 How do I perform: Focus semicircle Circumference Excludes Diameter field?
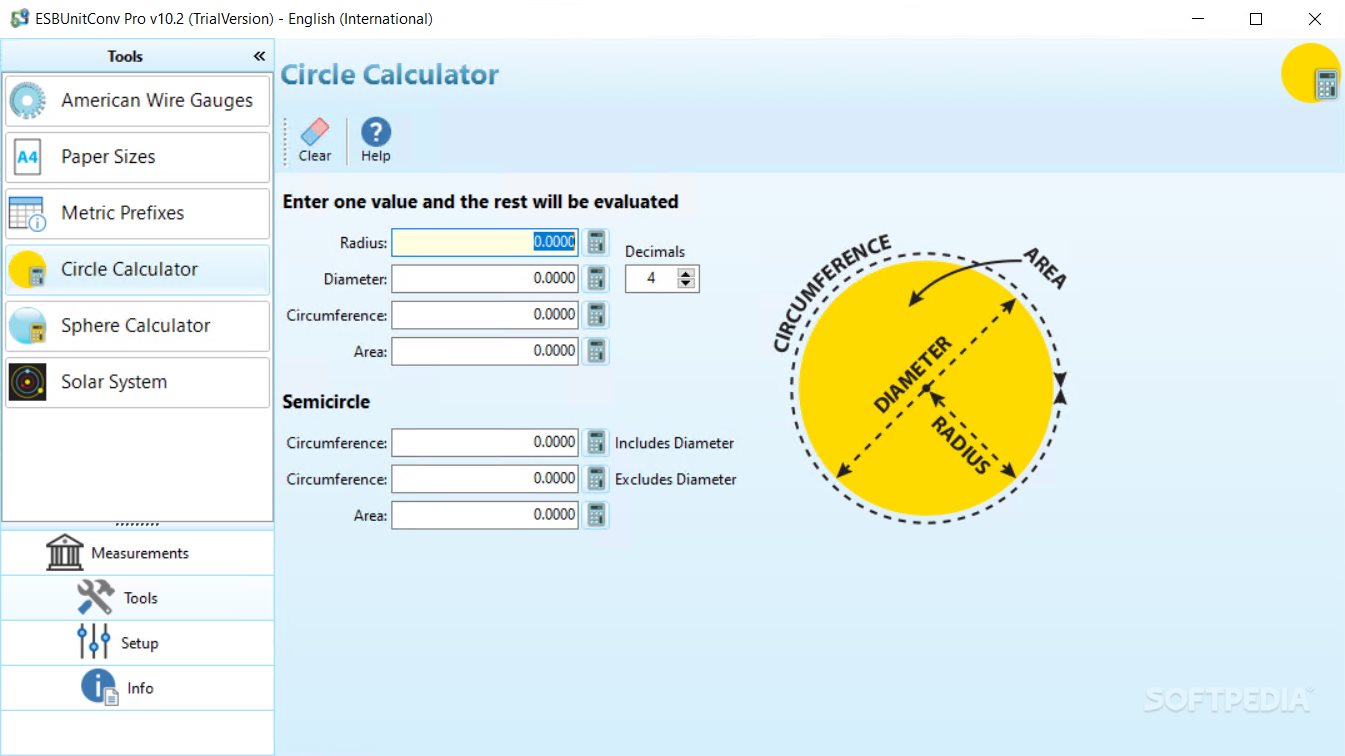tap(485, 478)
